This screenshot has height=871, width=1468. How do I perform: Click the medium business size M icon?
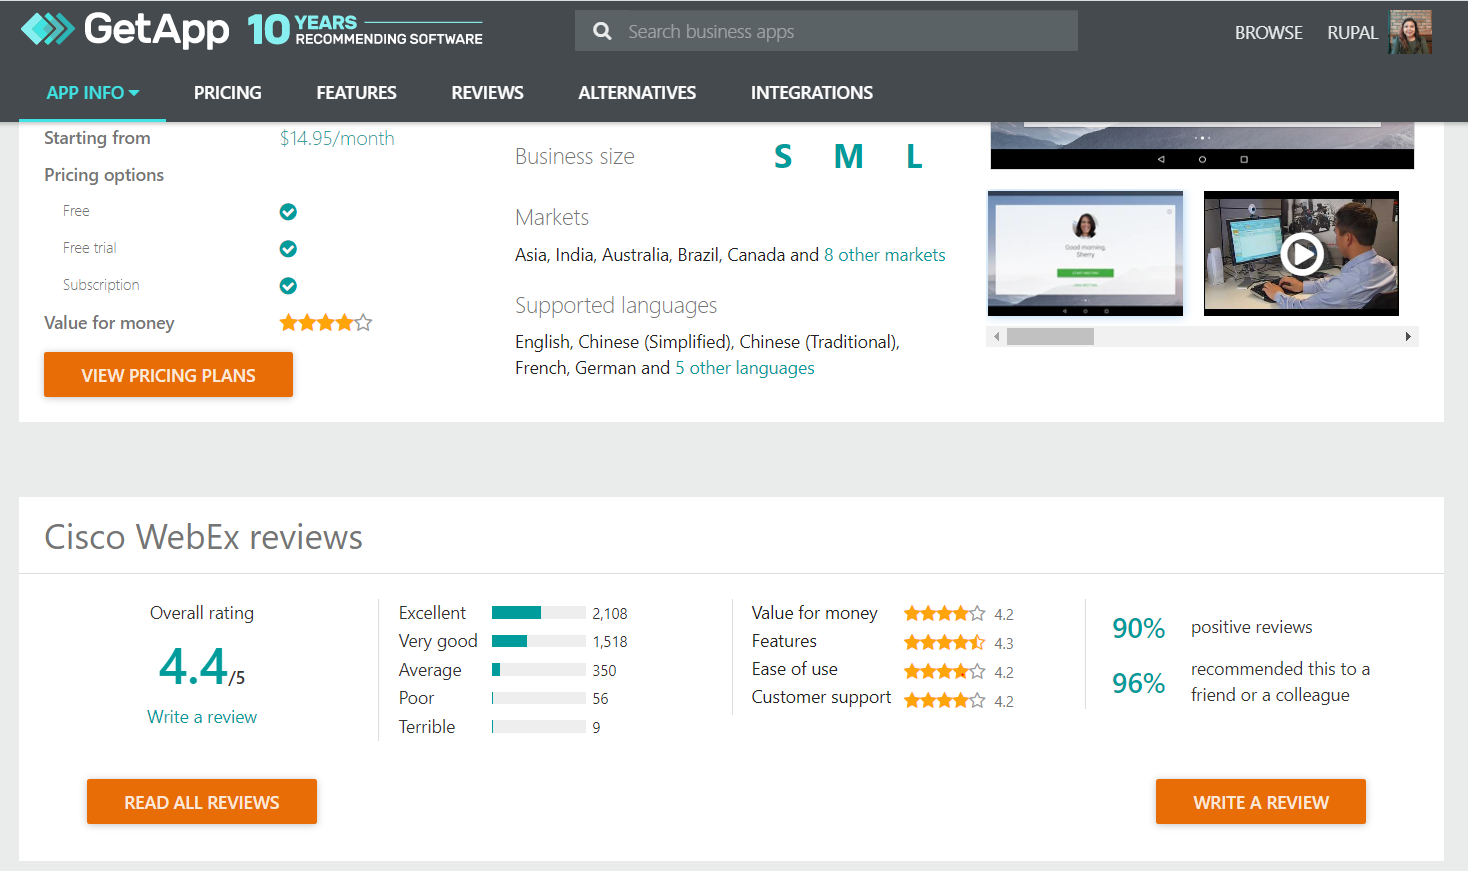tap(848, 157)
